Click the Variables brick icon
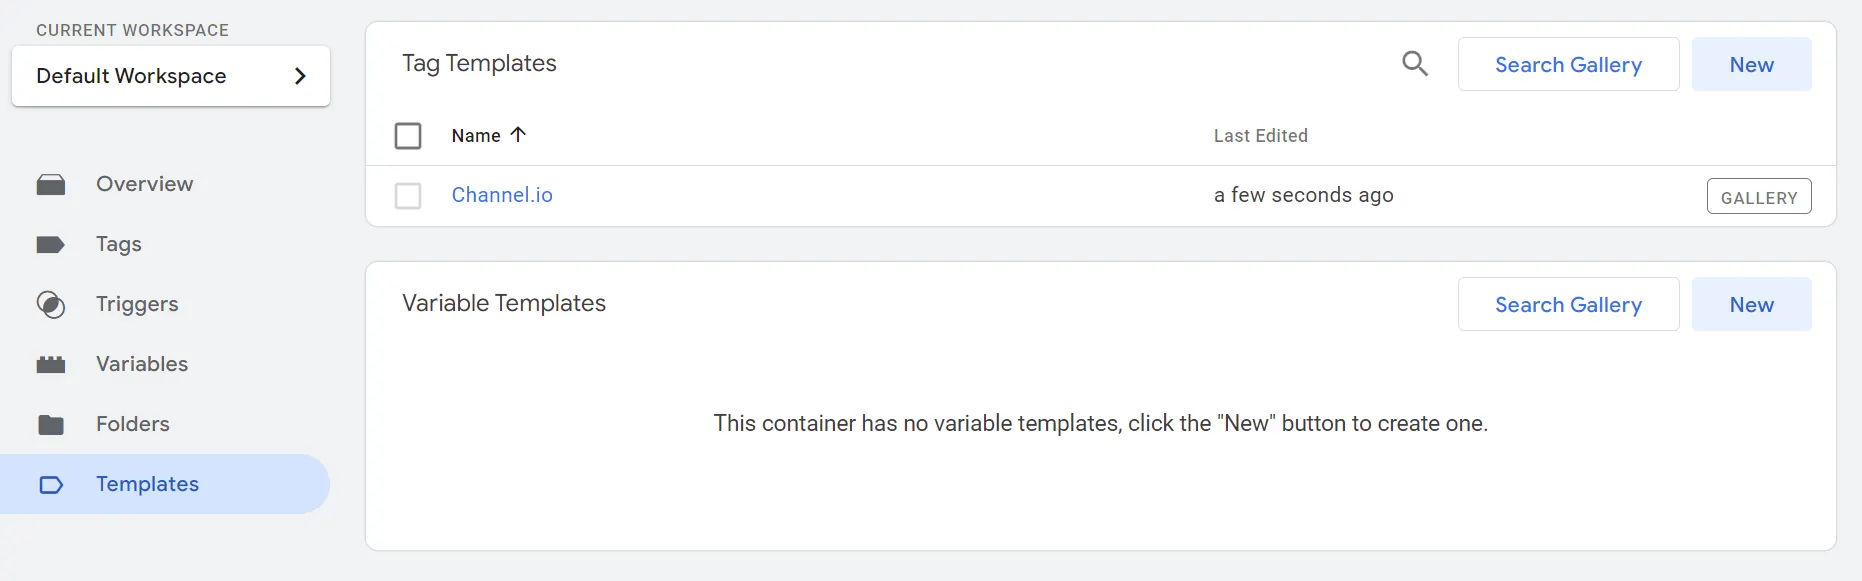This screenshot has width=1862, height=581. coord(51,365)
